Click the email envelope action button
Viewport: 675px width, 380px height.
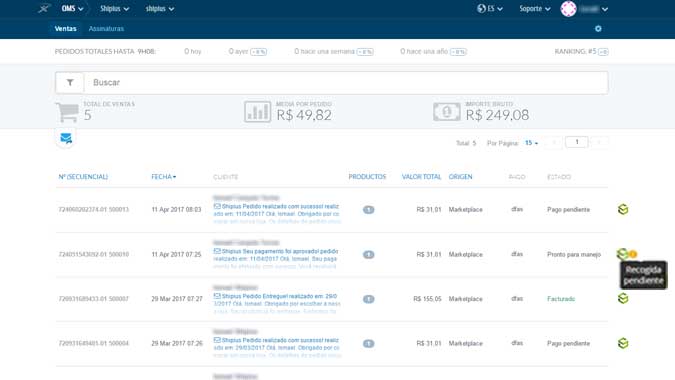66,138
